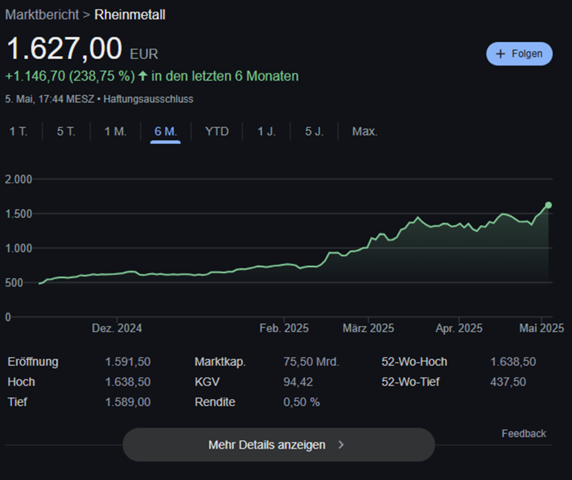This screenshot has height=480, width=572.
Task: Click the Feb. 2025 axis label
Action: [x=284, y=328]
